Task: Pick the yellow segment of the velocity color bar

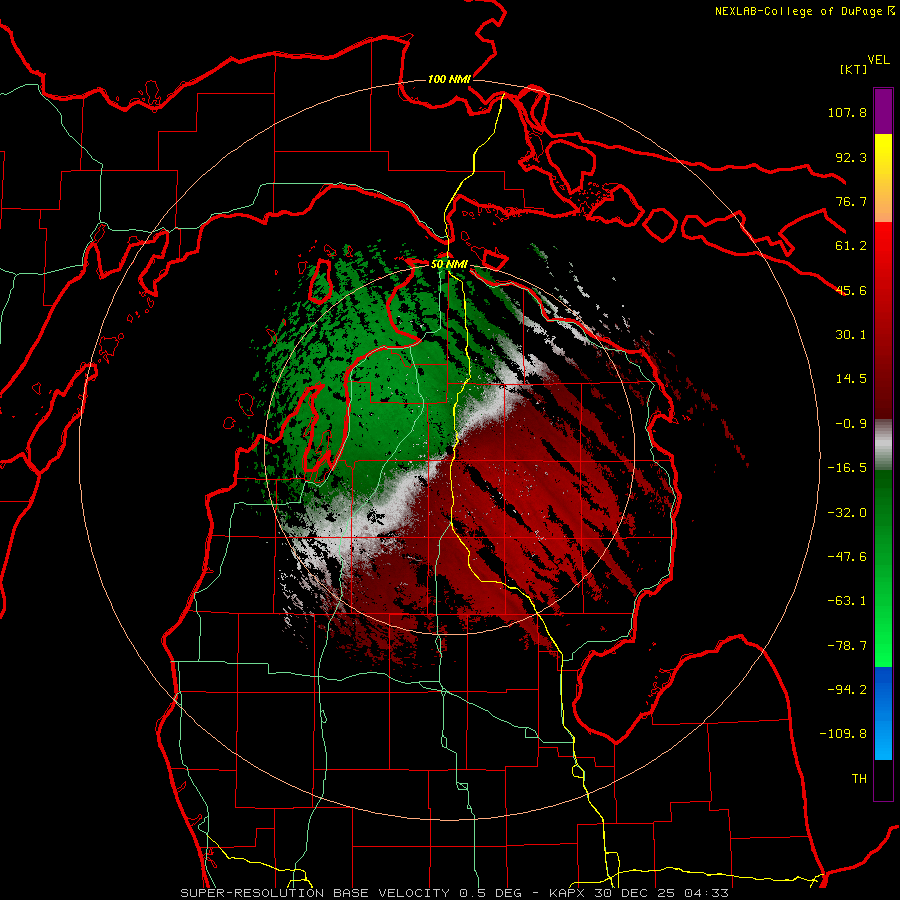Action: click(x=883, y=178)
